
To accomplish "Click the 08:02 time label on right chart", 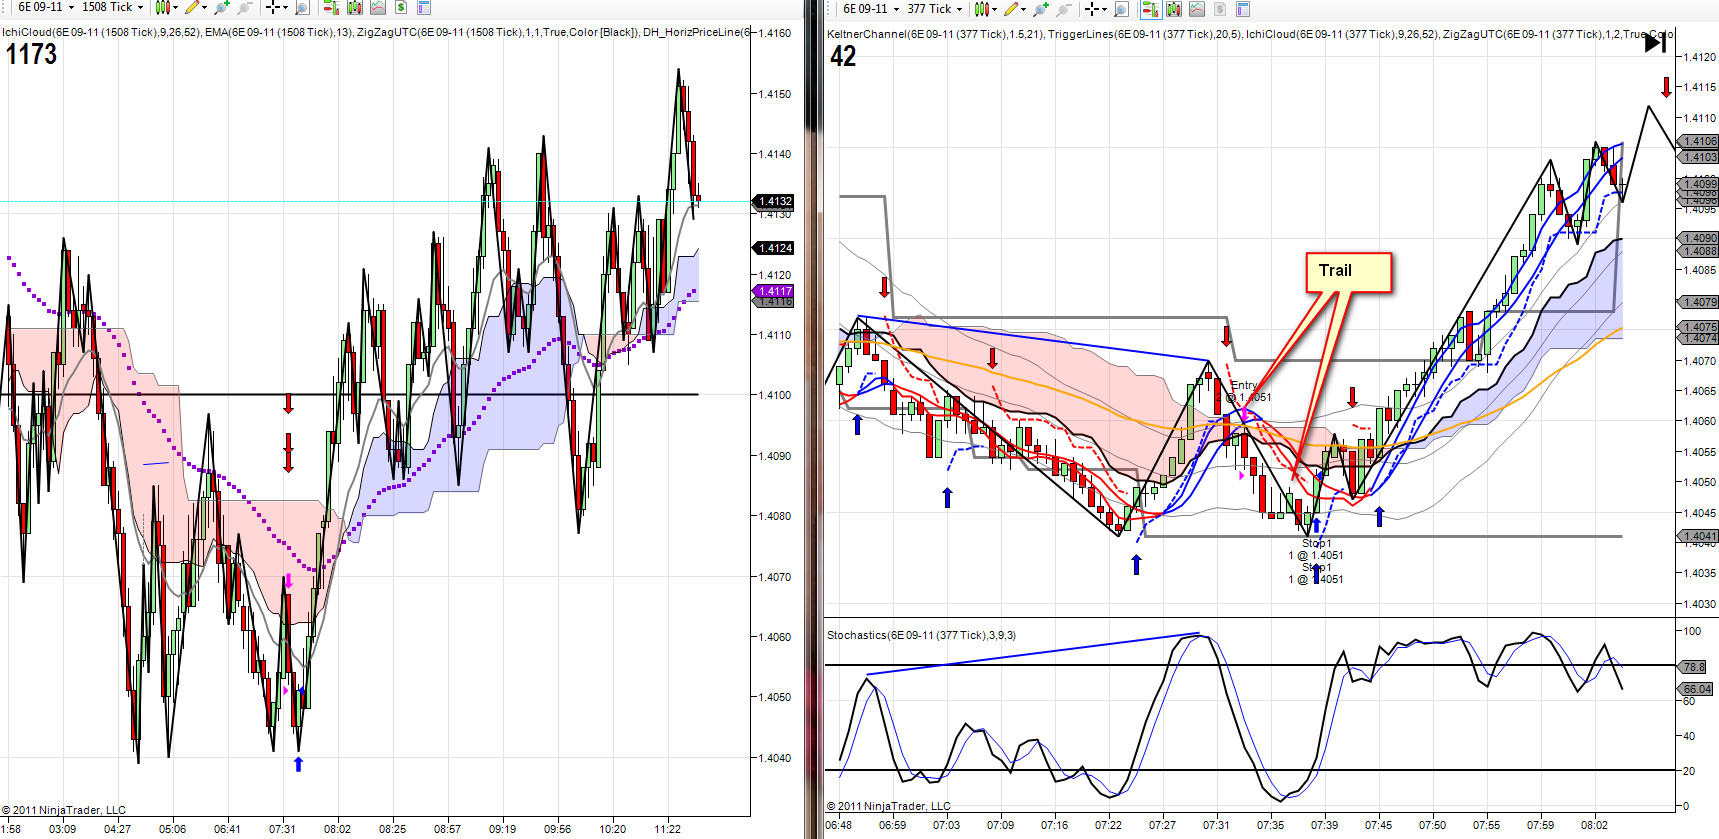I will point(1594,825).
